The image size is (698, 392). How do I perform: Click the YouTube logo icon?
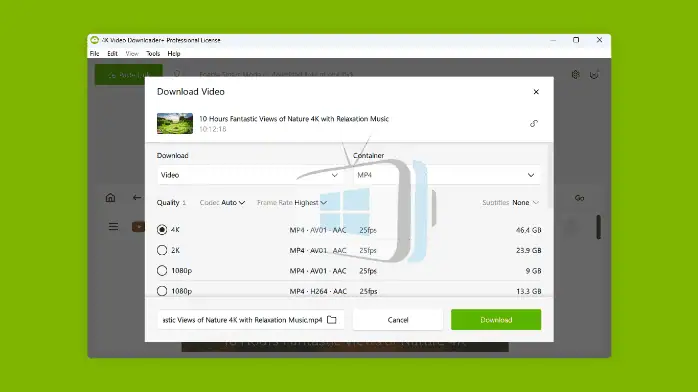(x=138, y=227)
